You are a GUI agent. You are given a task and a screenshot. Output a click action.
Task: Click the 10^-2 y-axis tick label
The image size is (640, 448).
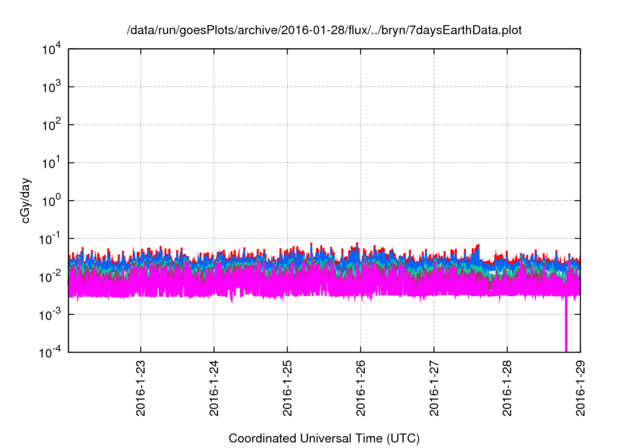[x=50, y=277]
